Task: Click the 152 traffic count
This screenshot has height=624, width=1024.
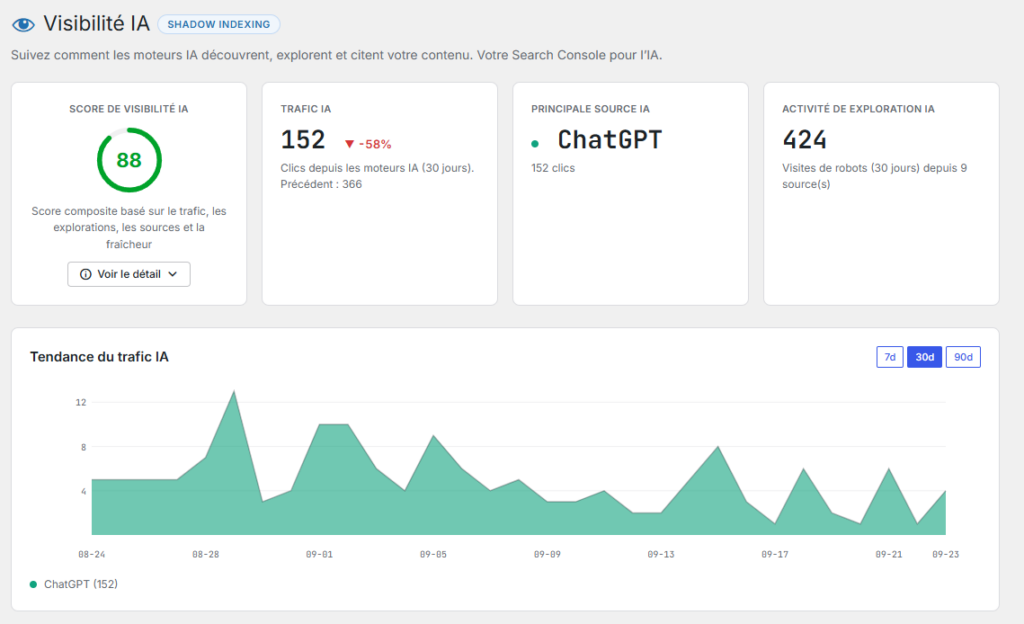Action: (x=303, y=140)
